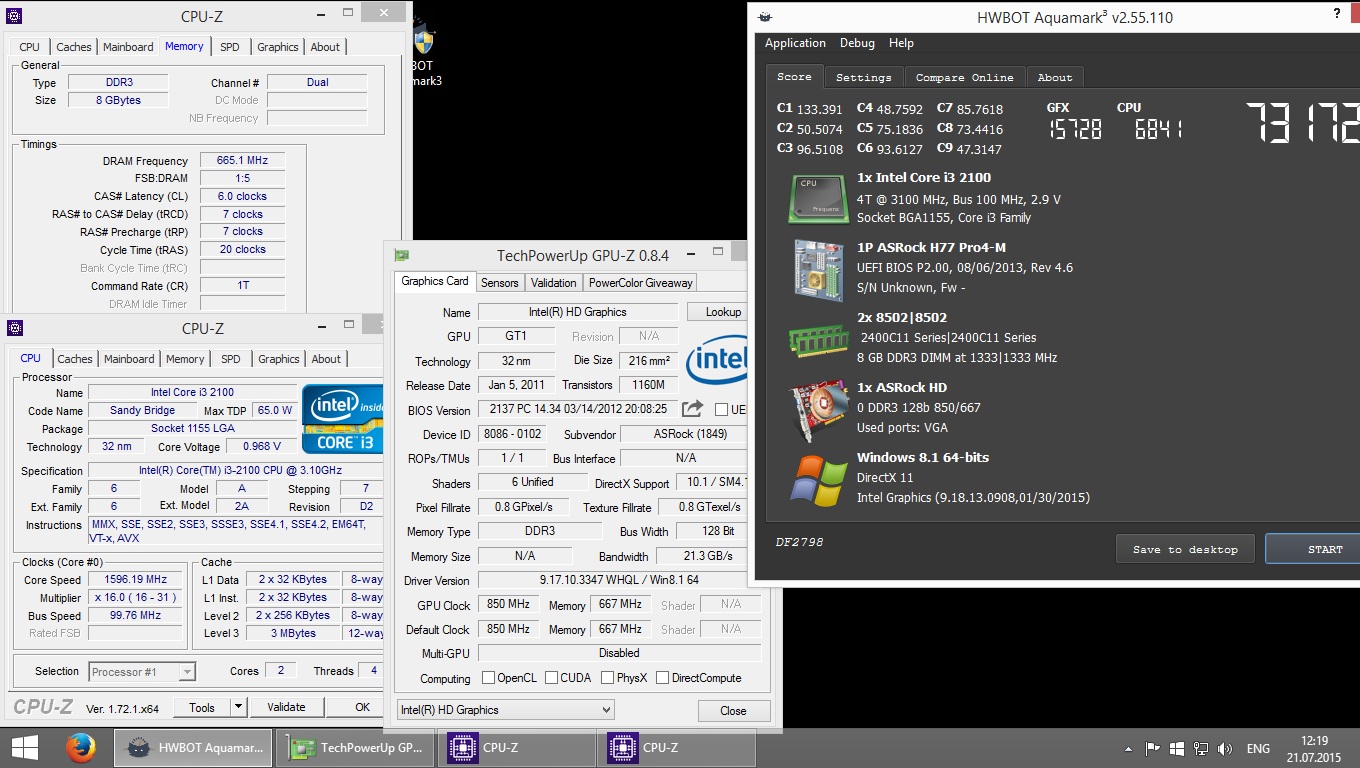Open the Processor #1 selection dropdown in CPU-Z
1360x768 pixels.
click(142, 671)
